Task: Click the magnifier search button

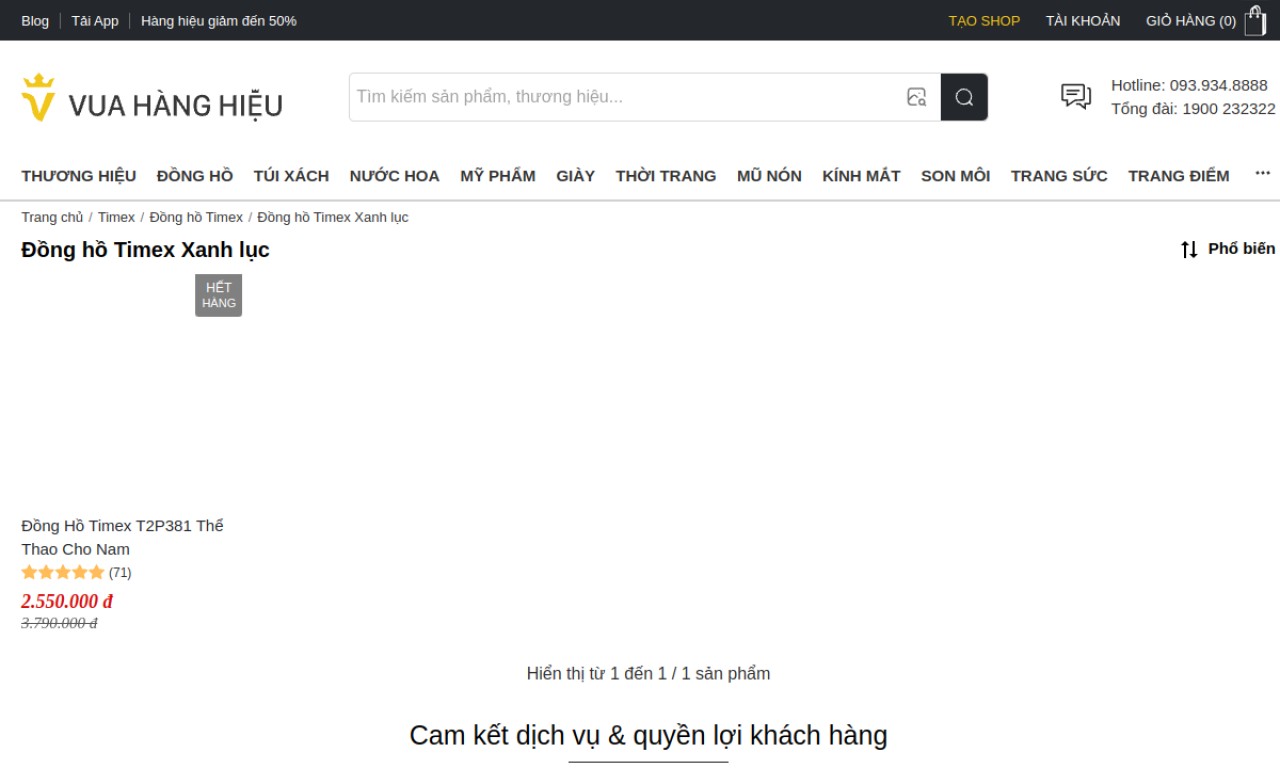Action: pos(964,97)
